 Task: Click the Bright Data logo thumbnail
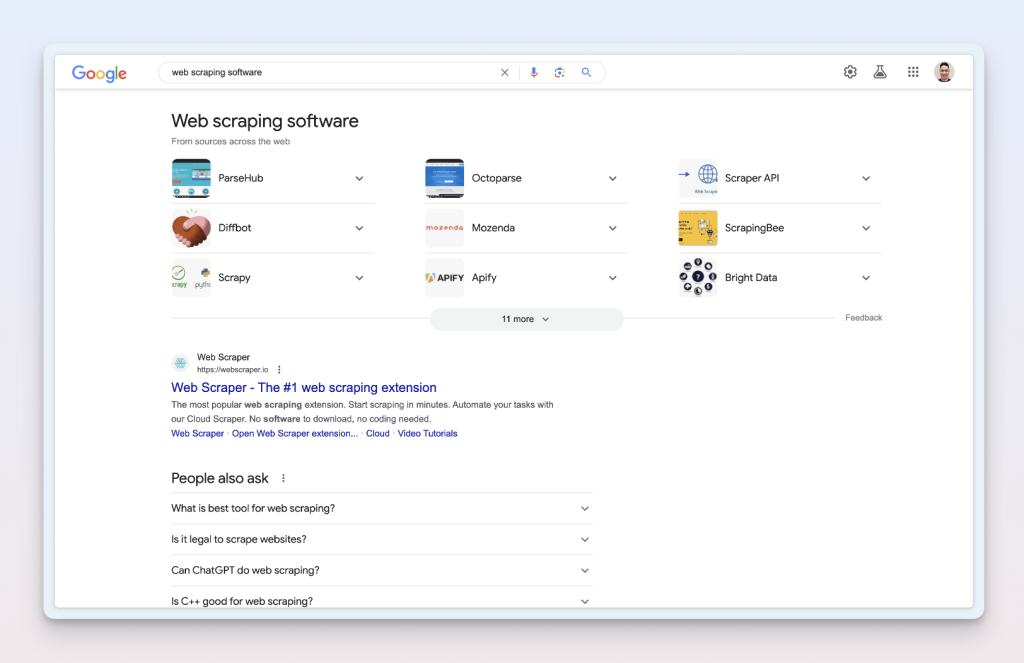pos(698,278)
